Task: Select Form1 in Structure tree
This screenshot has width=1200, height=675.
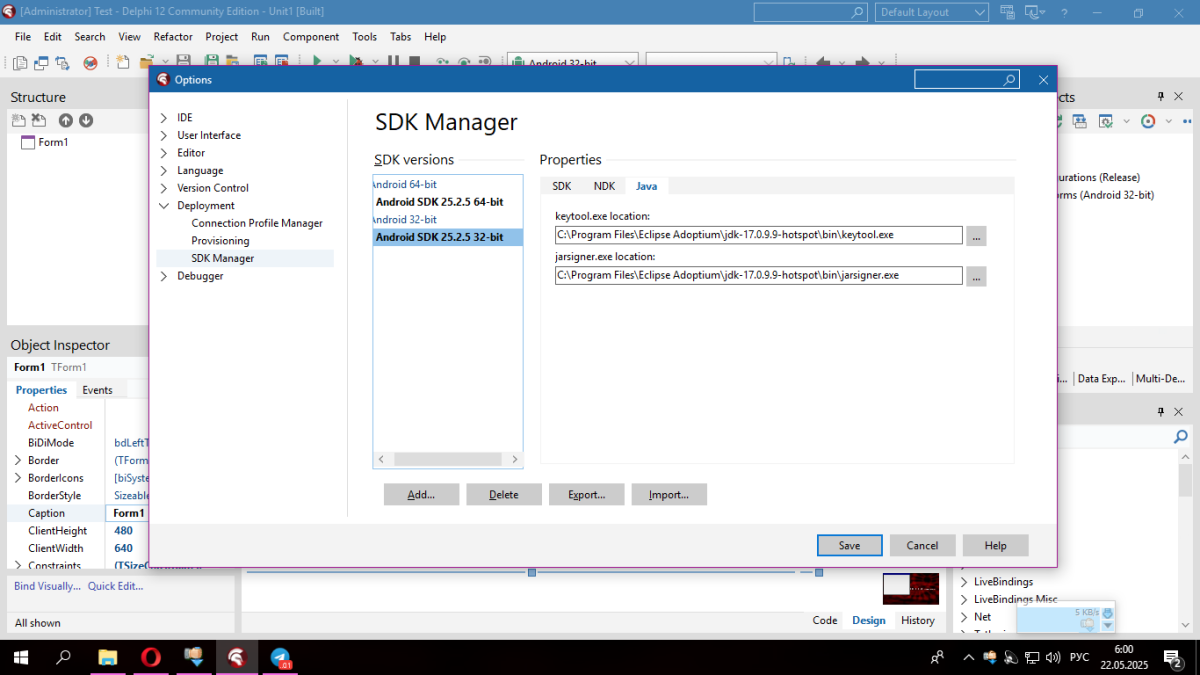Action: [53, 142]
